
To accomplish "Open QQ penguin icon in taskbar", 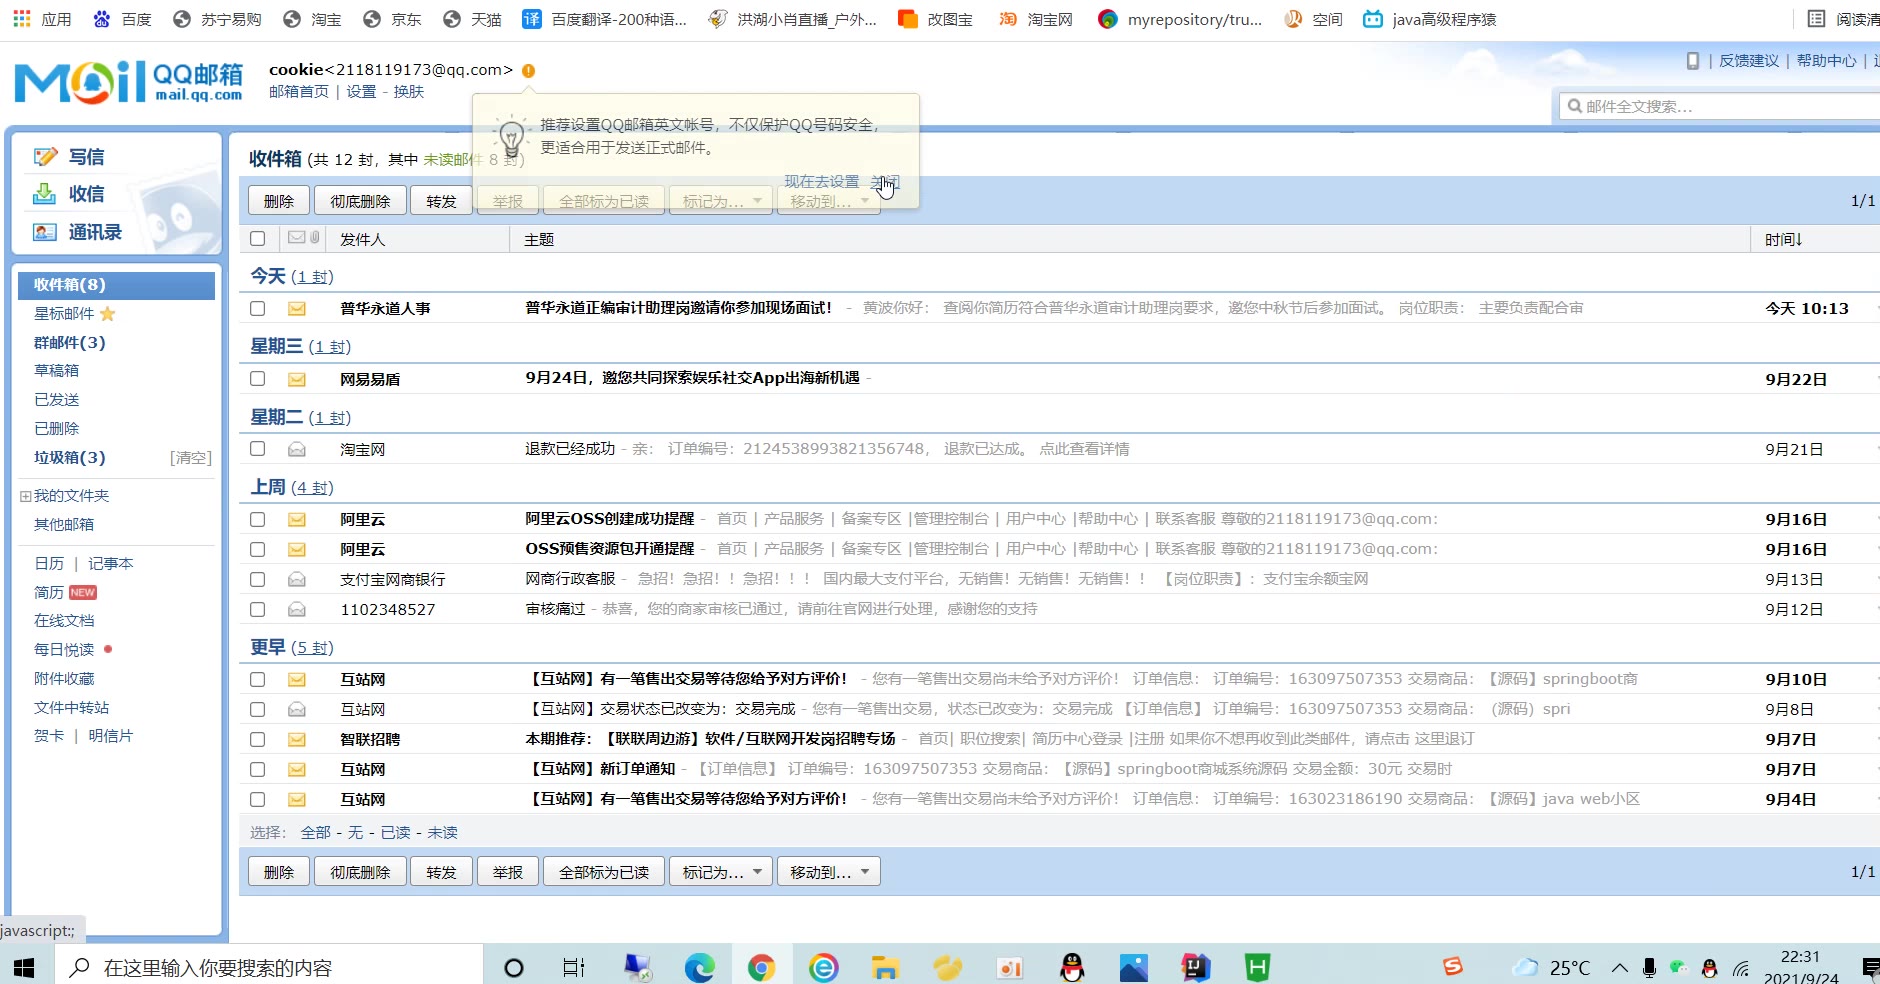I will coord(1072,967).
